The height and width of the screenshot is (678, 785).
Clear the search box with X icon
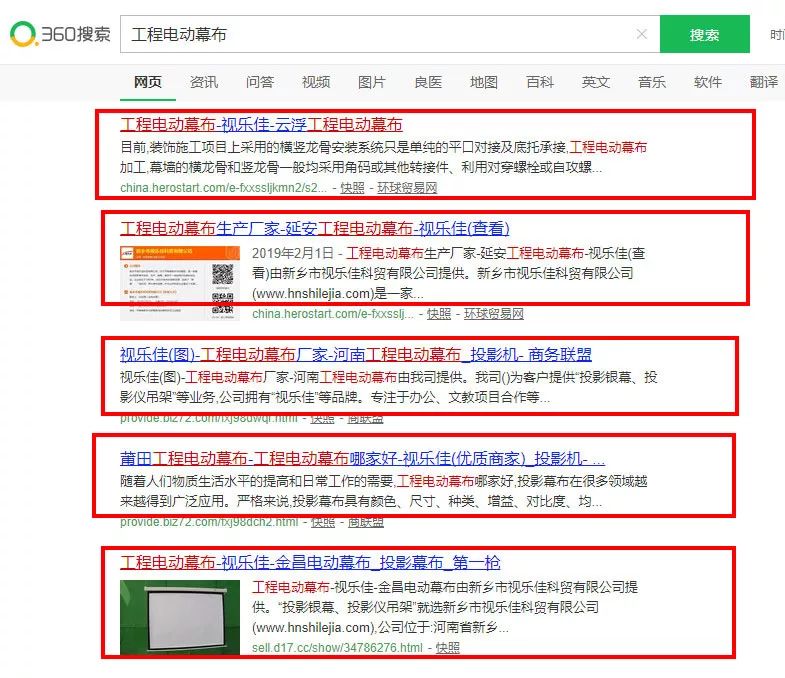coord(641,34)
